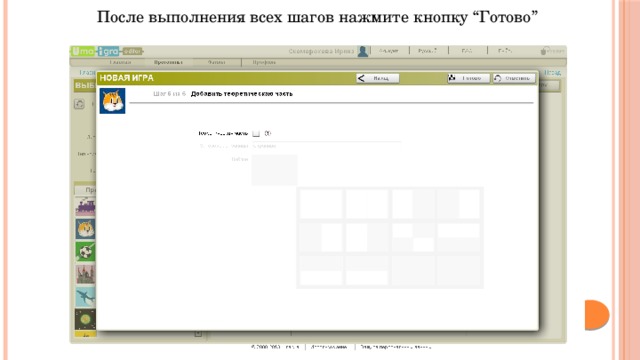Click the user profile avatar icon
This screenshot has height=360, width=640.
click(x=362, y=51)
